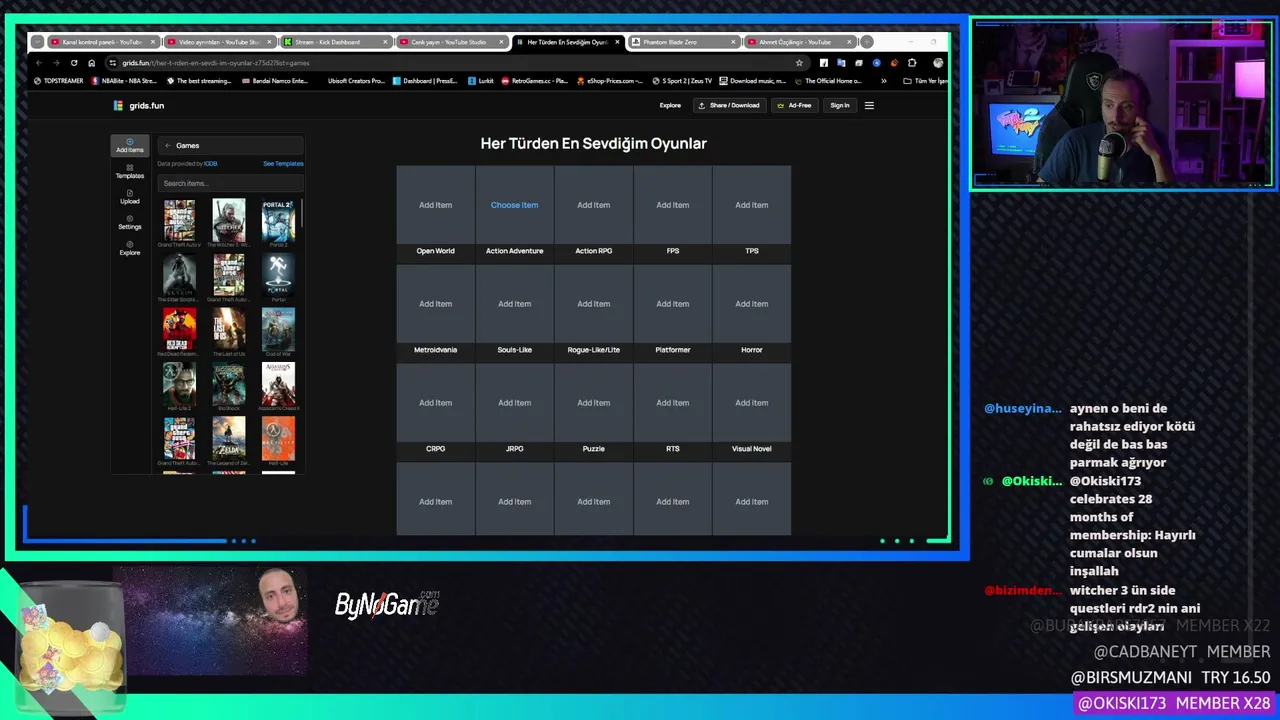Switch to the Phantom Blade Zero tab

pos(683,42)
